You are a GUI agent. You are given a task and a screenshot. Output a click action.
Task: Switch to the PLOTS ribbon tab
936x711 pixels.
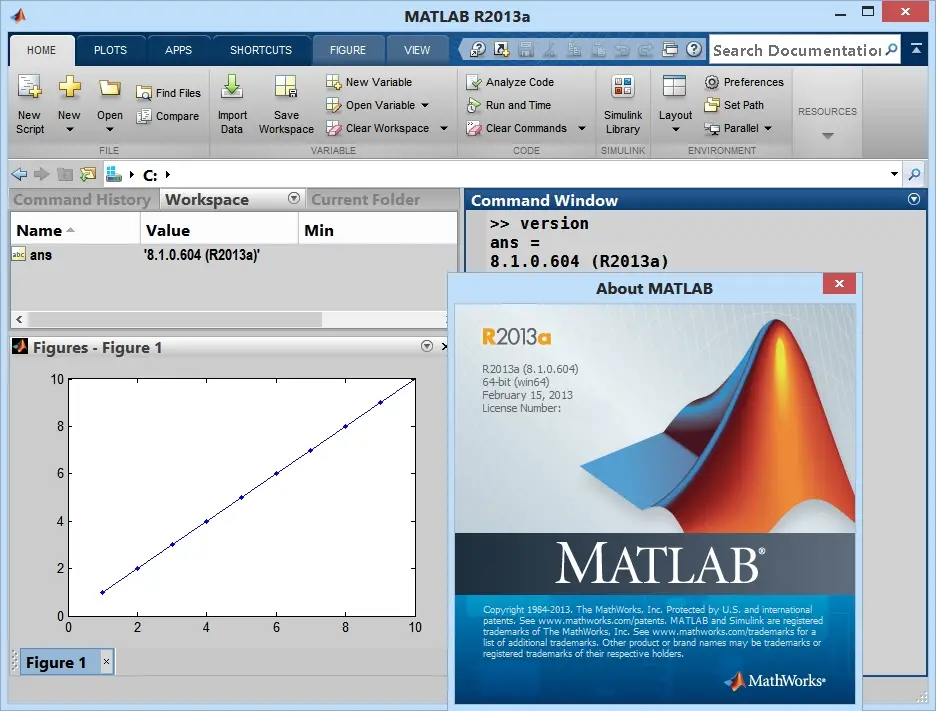pyautogui.click(x=110, y=50)
